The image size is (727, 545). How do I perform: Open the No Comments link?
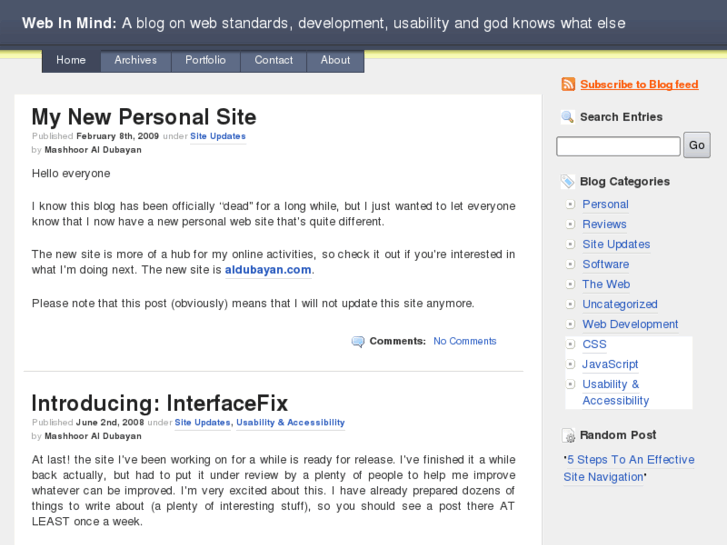[465, 342]
